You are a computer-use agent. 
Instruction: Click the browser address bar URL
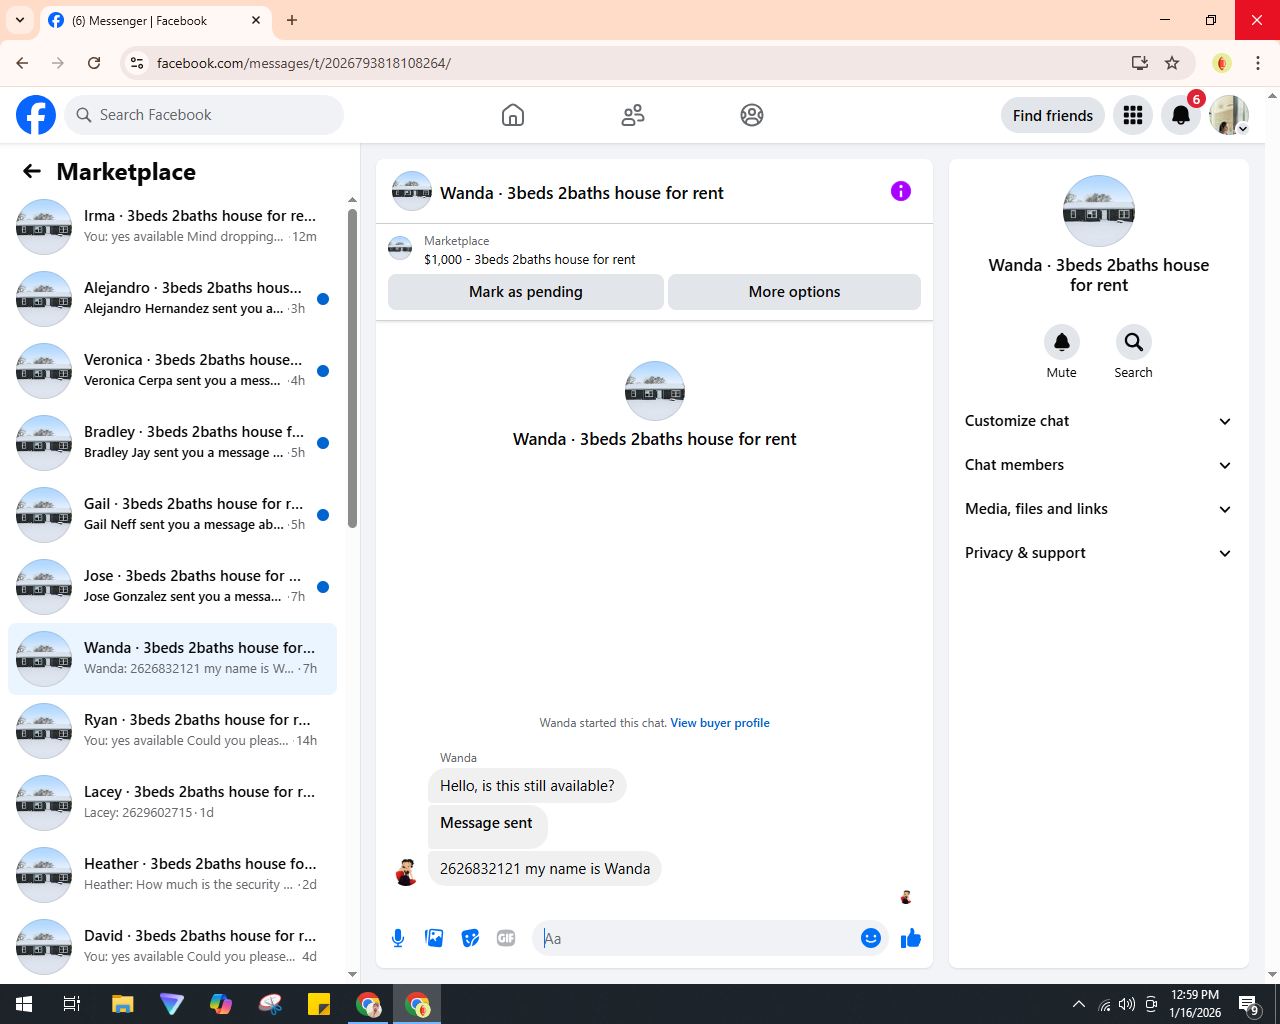click(304, 63)
